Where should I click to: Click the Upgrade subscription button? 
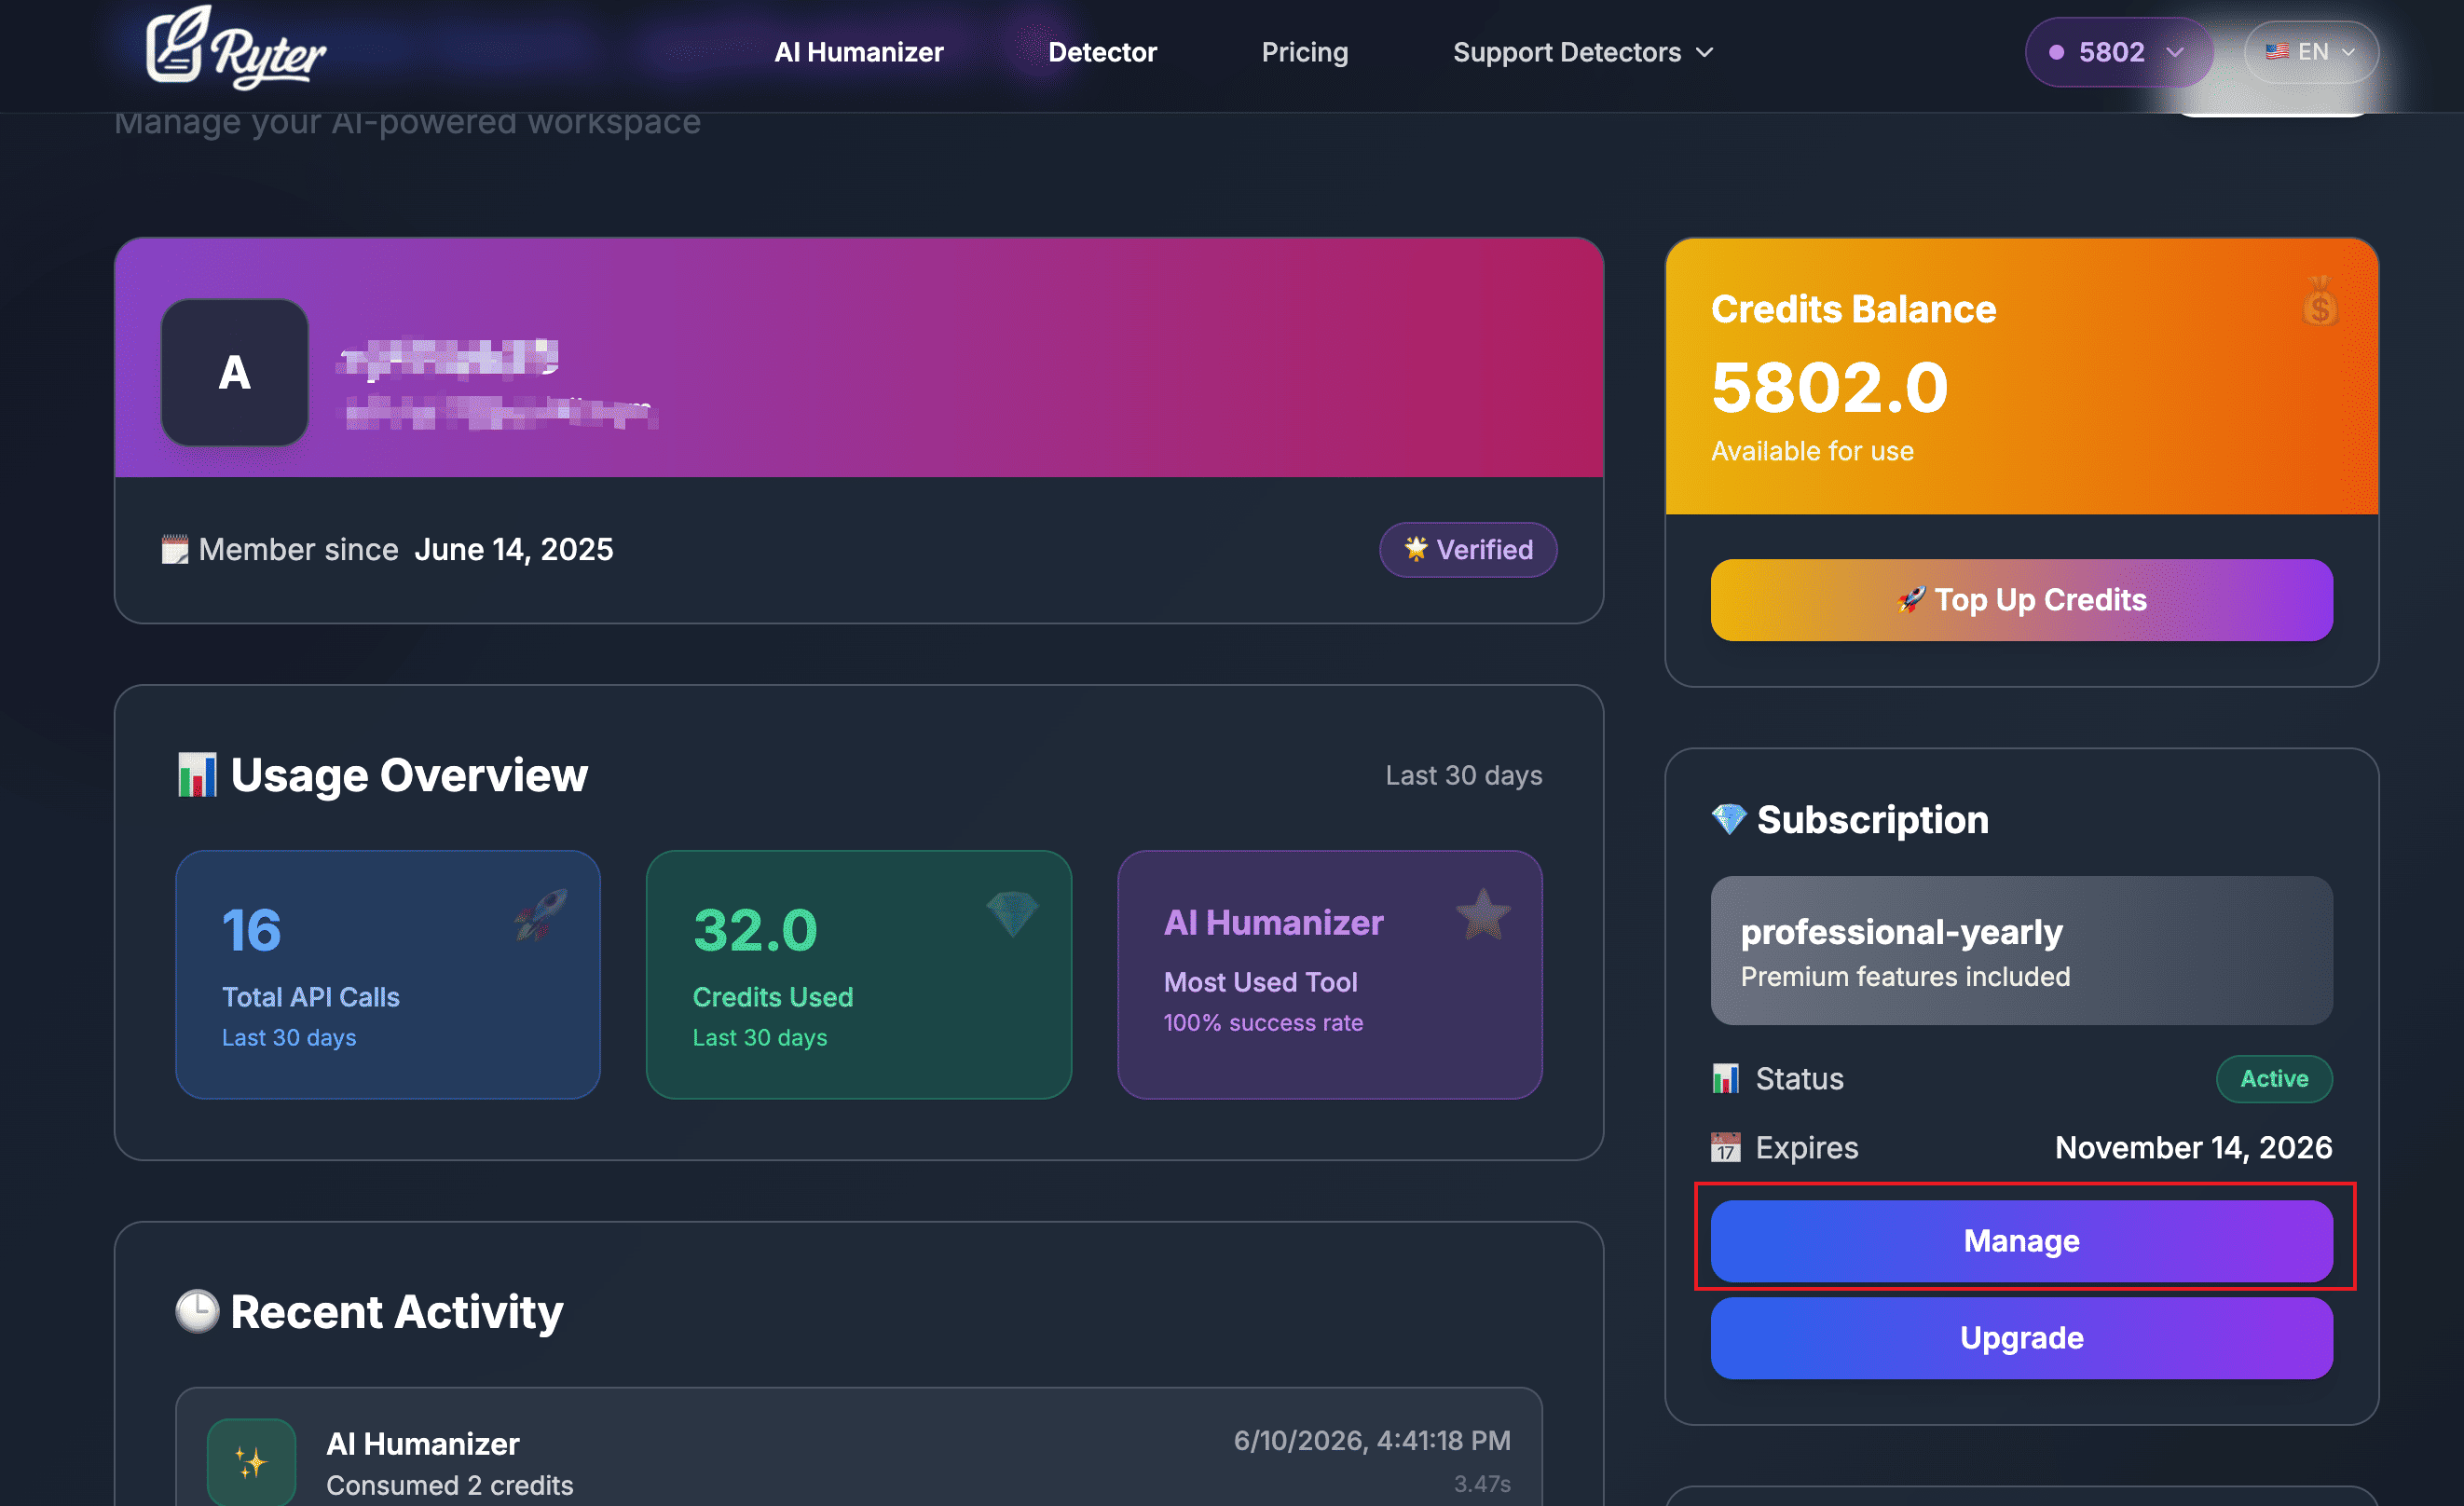2021,1338
